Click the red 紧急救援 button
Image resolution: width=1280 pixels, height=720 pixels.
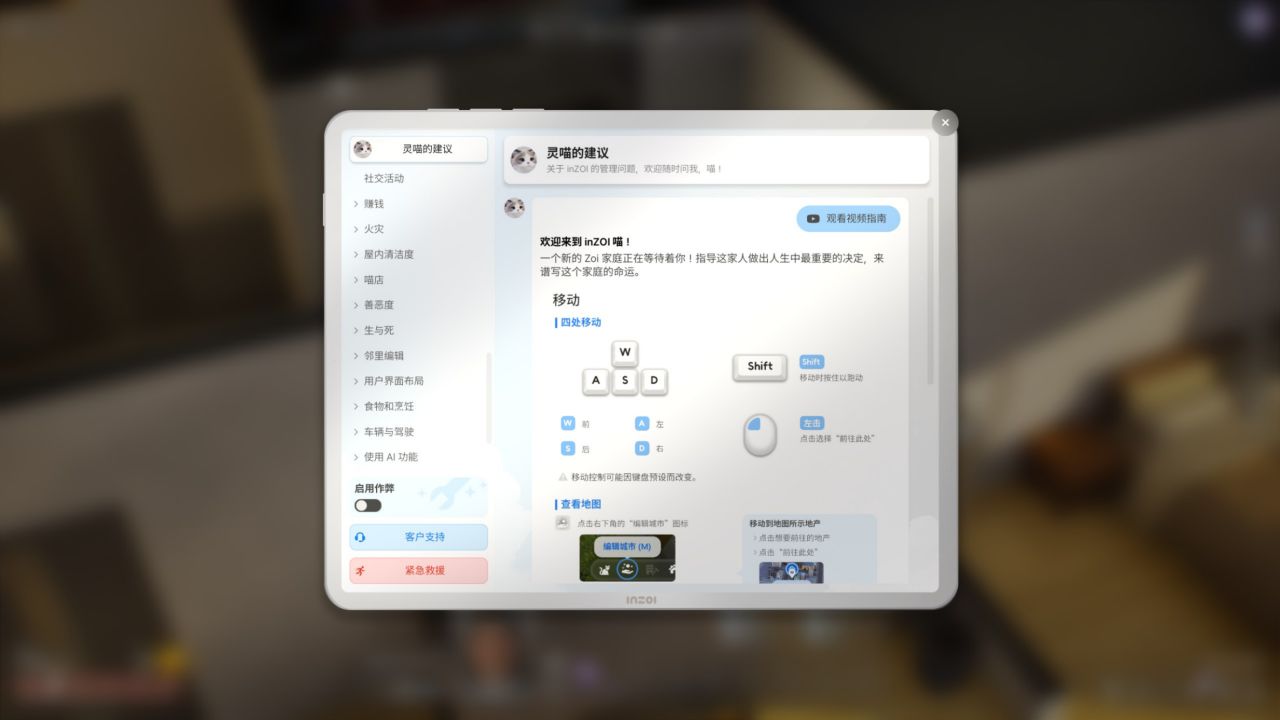pos(418,570)
